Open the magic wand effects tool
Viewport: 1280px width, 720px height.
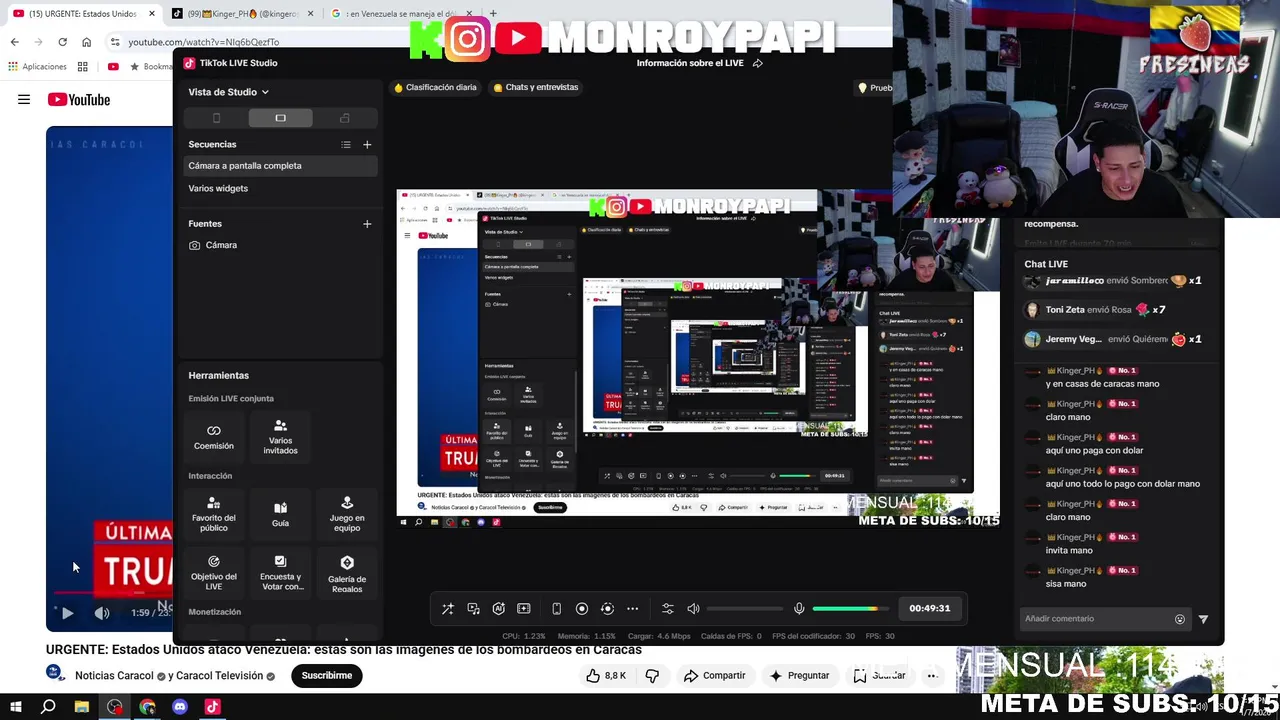[x=447, y=608]
